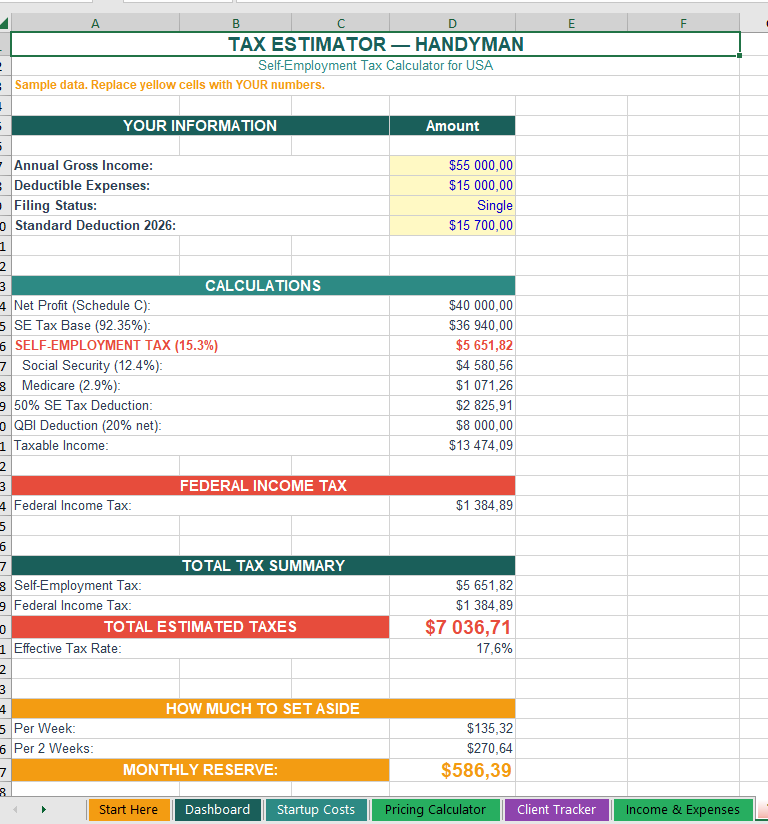The image size is (768, 824).
Task: Select column A header
Action: [x=95, y=24]
